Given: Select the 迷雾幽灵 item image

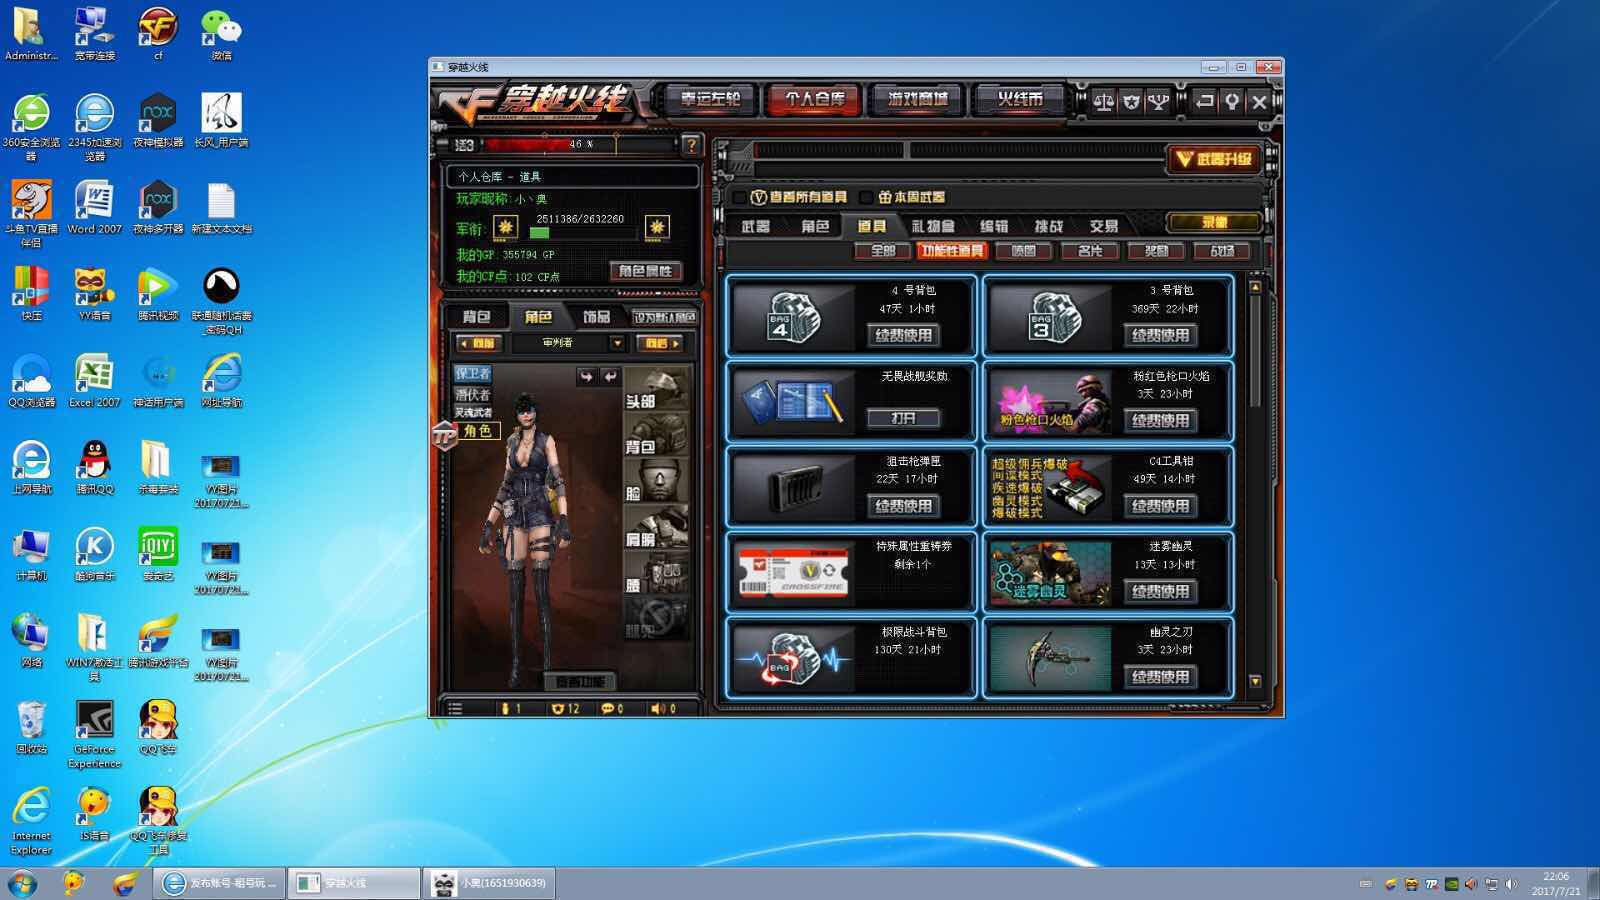Looking at the screenshot, I should tap(1050, 572).
